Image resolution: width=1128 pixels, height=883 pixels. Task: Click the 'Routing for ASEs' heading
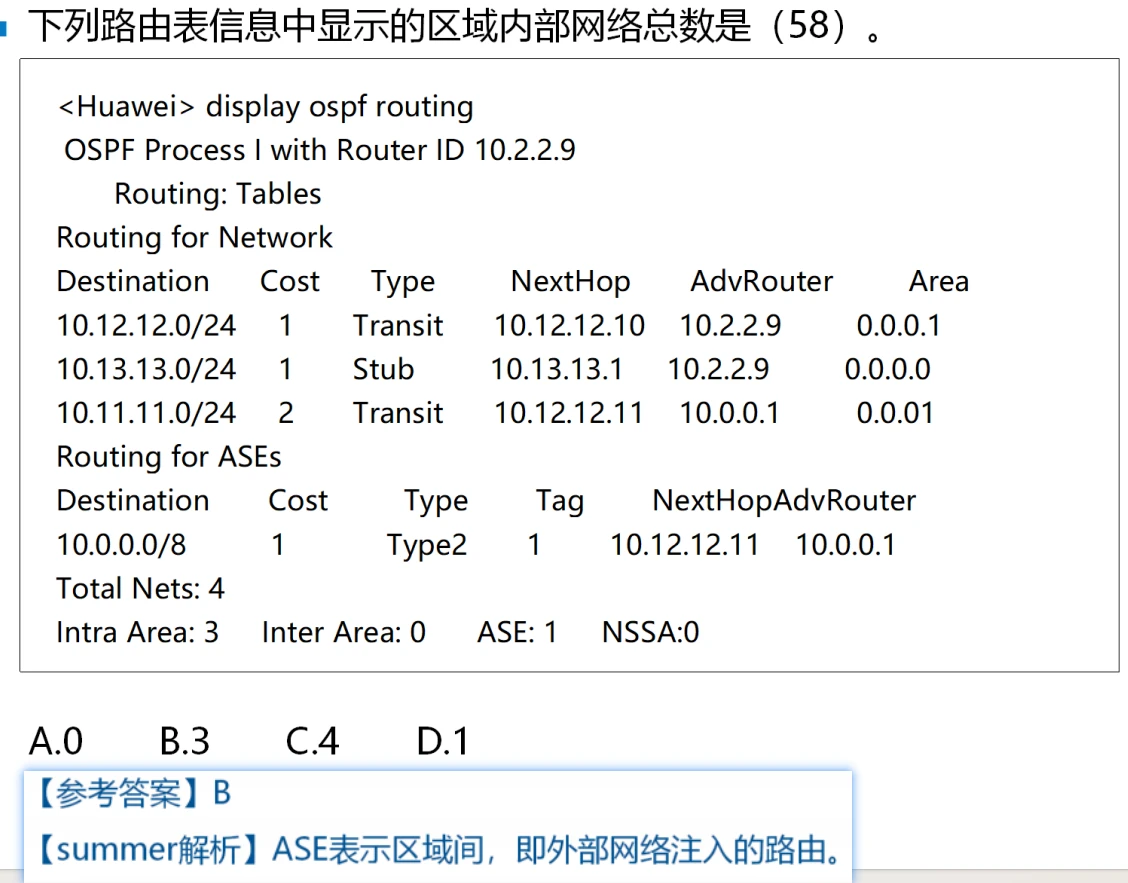pos(168,457)
